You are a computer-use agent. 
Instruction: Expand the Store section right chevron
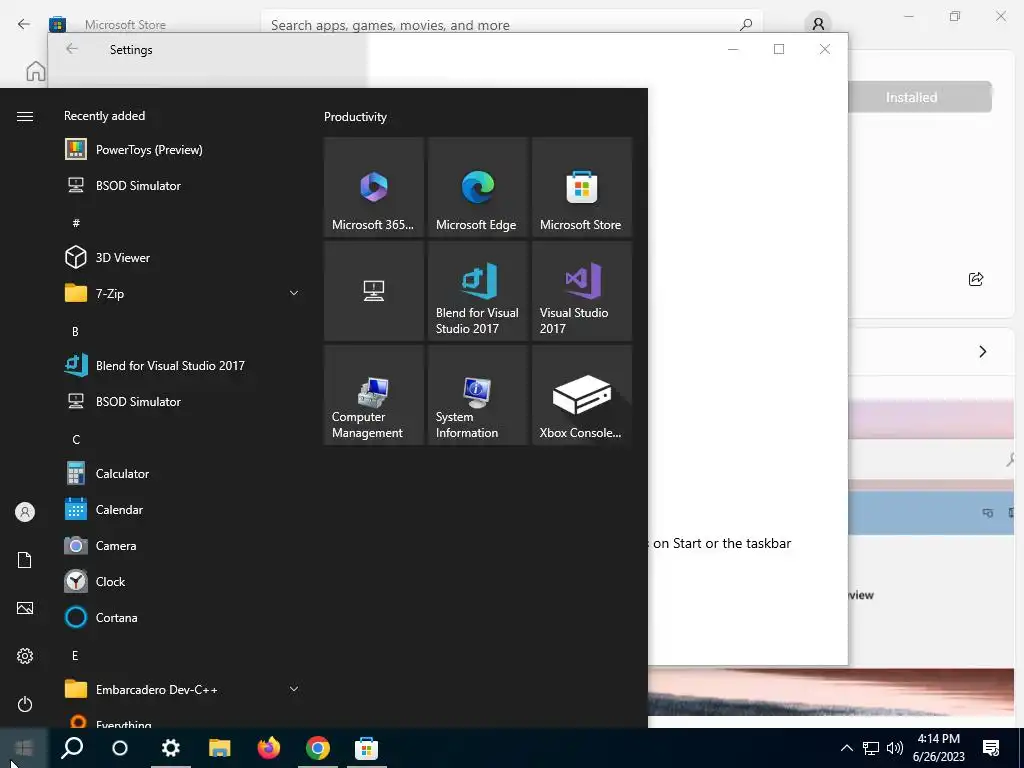coord(983,351)
